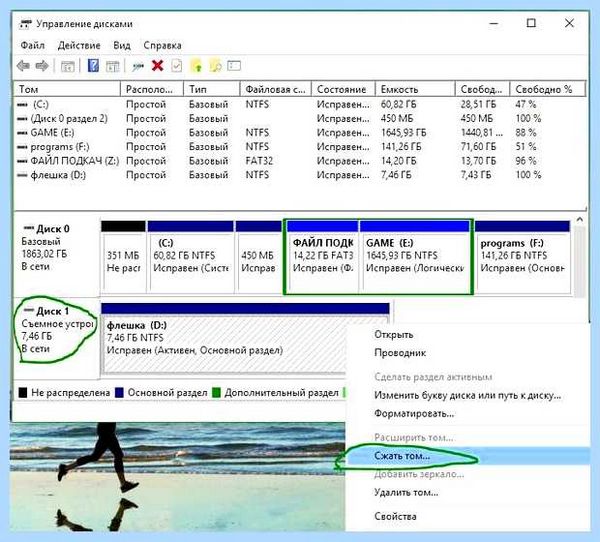This screenshot has height=542, width=600.
Task: Select the (Диск 0 раздел 2) volume row
Action: pos(300,119)
